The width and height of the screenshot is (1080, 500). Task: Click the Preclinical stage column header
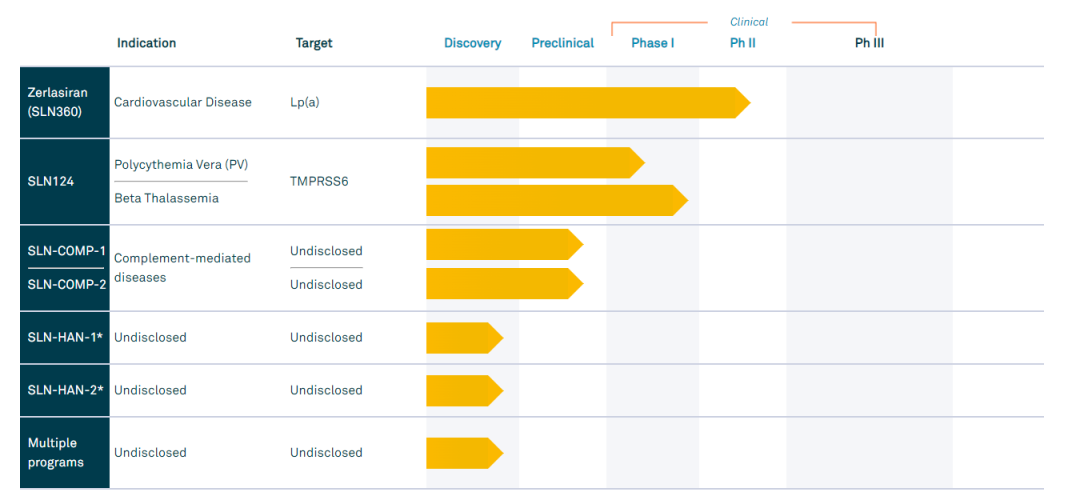click(x=563, y=43)
